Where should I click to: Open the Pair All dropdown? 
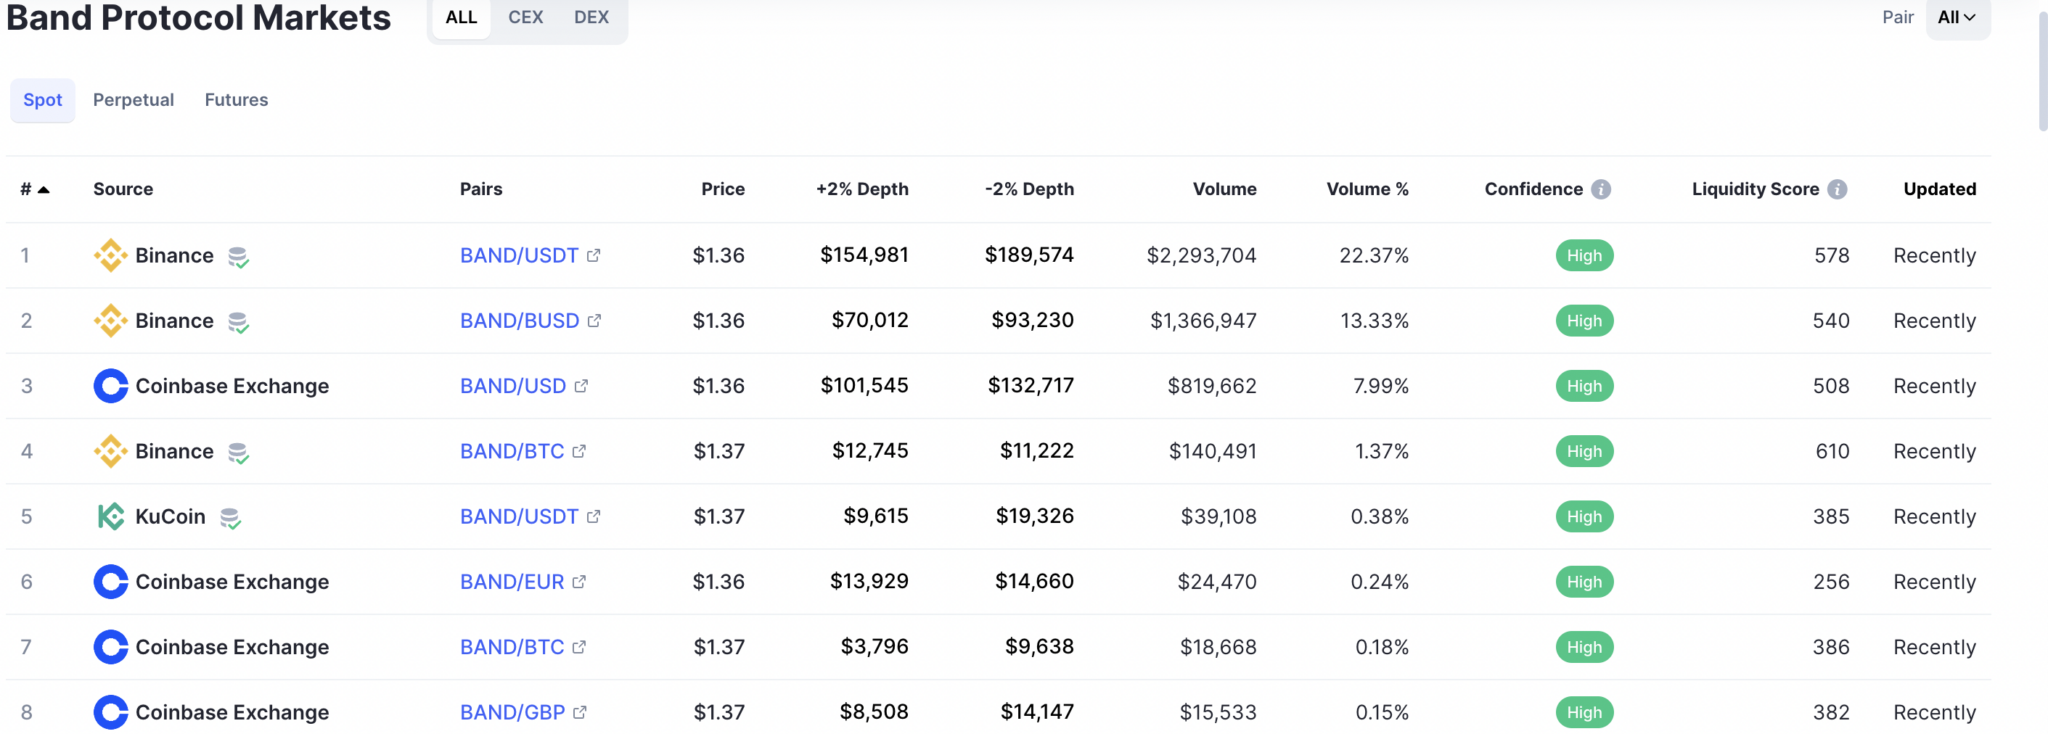point(1957,17)
